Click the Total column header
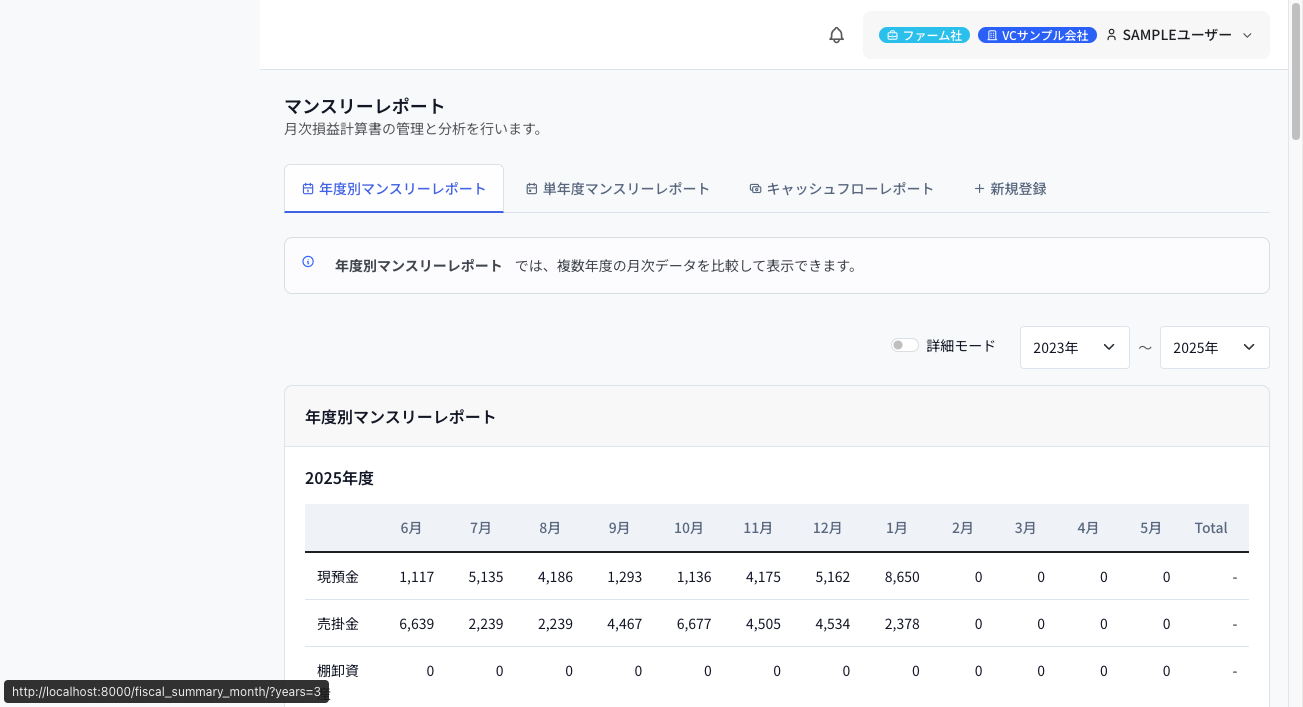 (1210, 528)
